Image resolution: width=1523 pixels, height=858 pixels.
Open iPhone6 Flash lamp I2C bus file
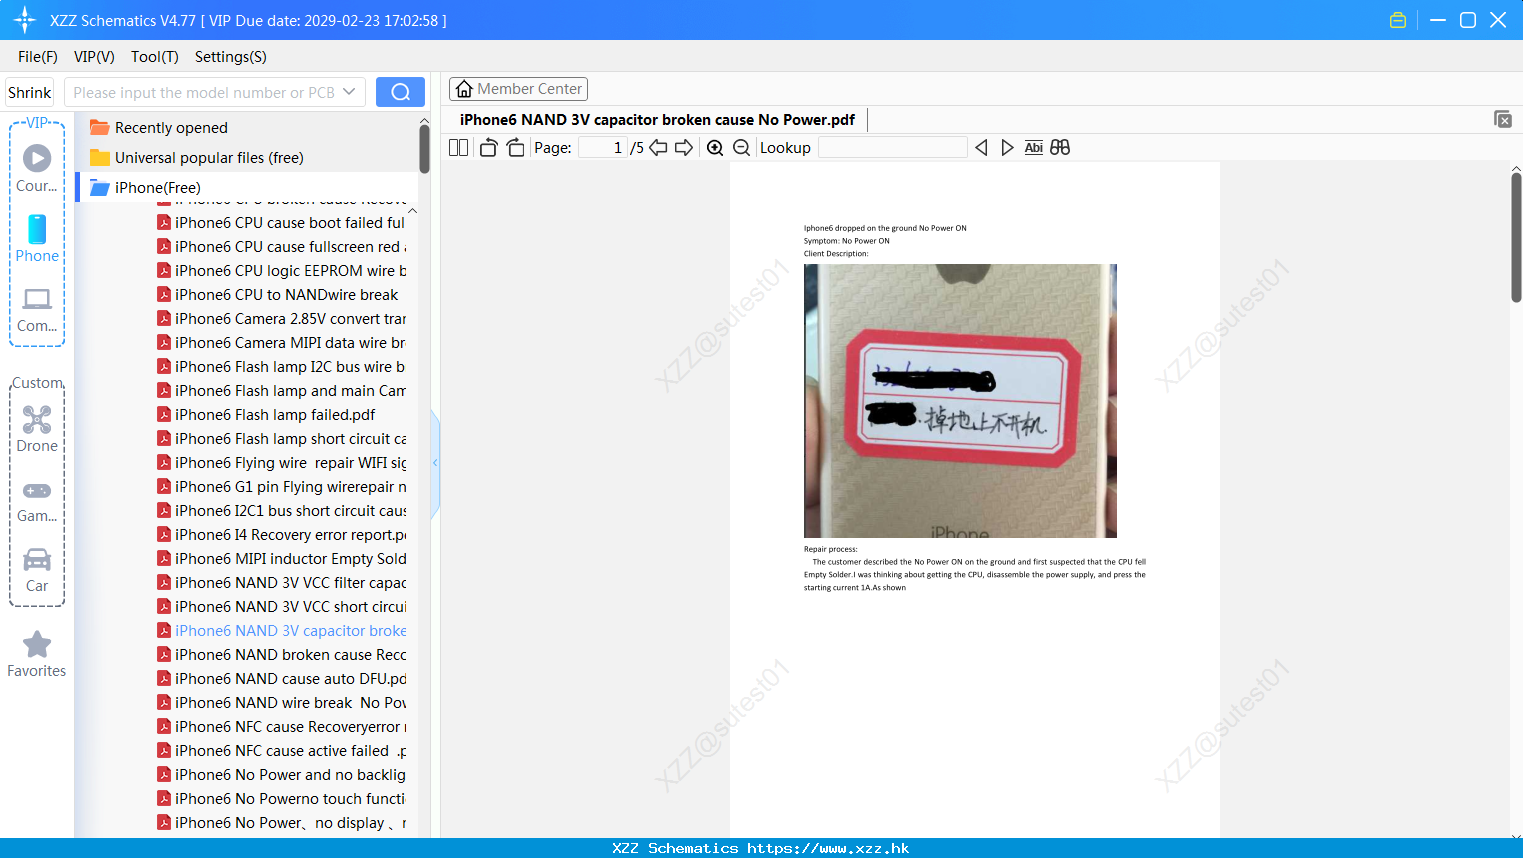point(289,367)
